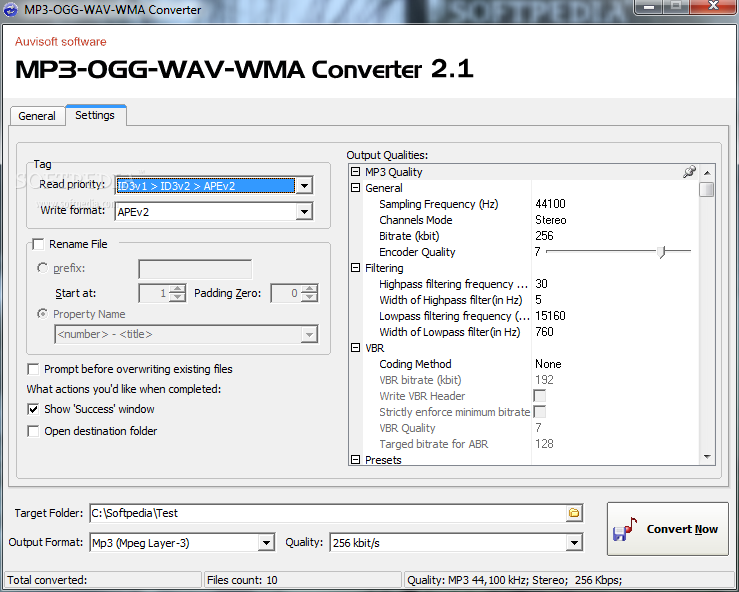Click the Auvisoft software link

(x=60, y=41)
